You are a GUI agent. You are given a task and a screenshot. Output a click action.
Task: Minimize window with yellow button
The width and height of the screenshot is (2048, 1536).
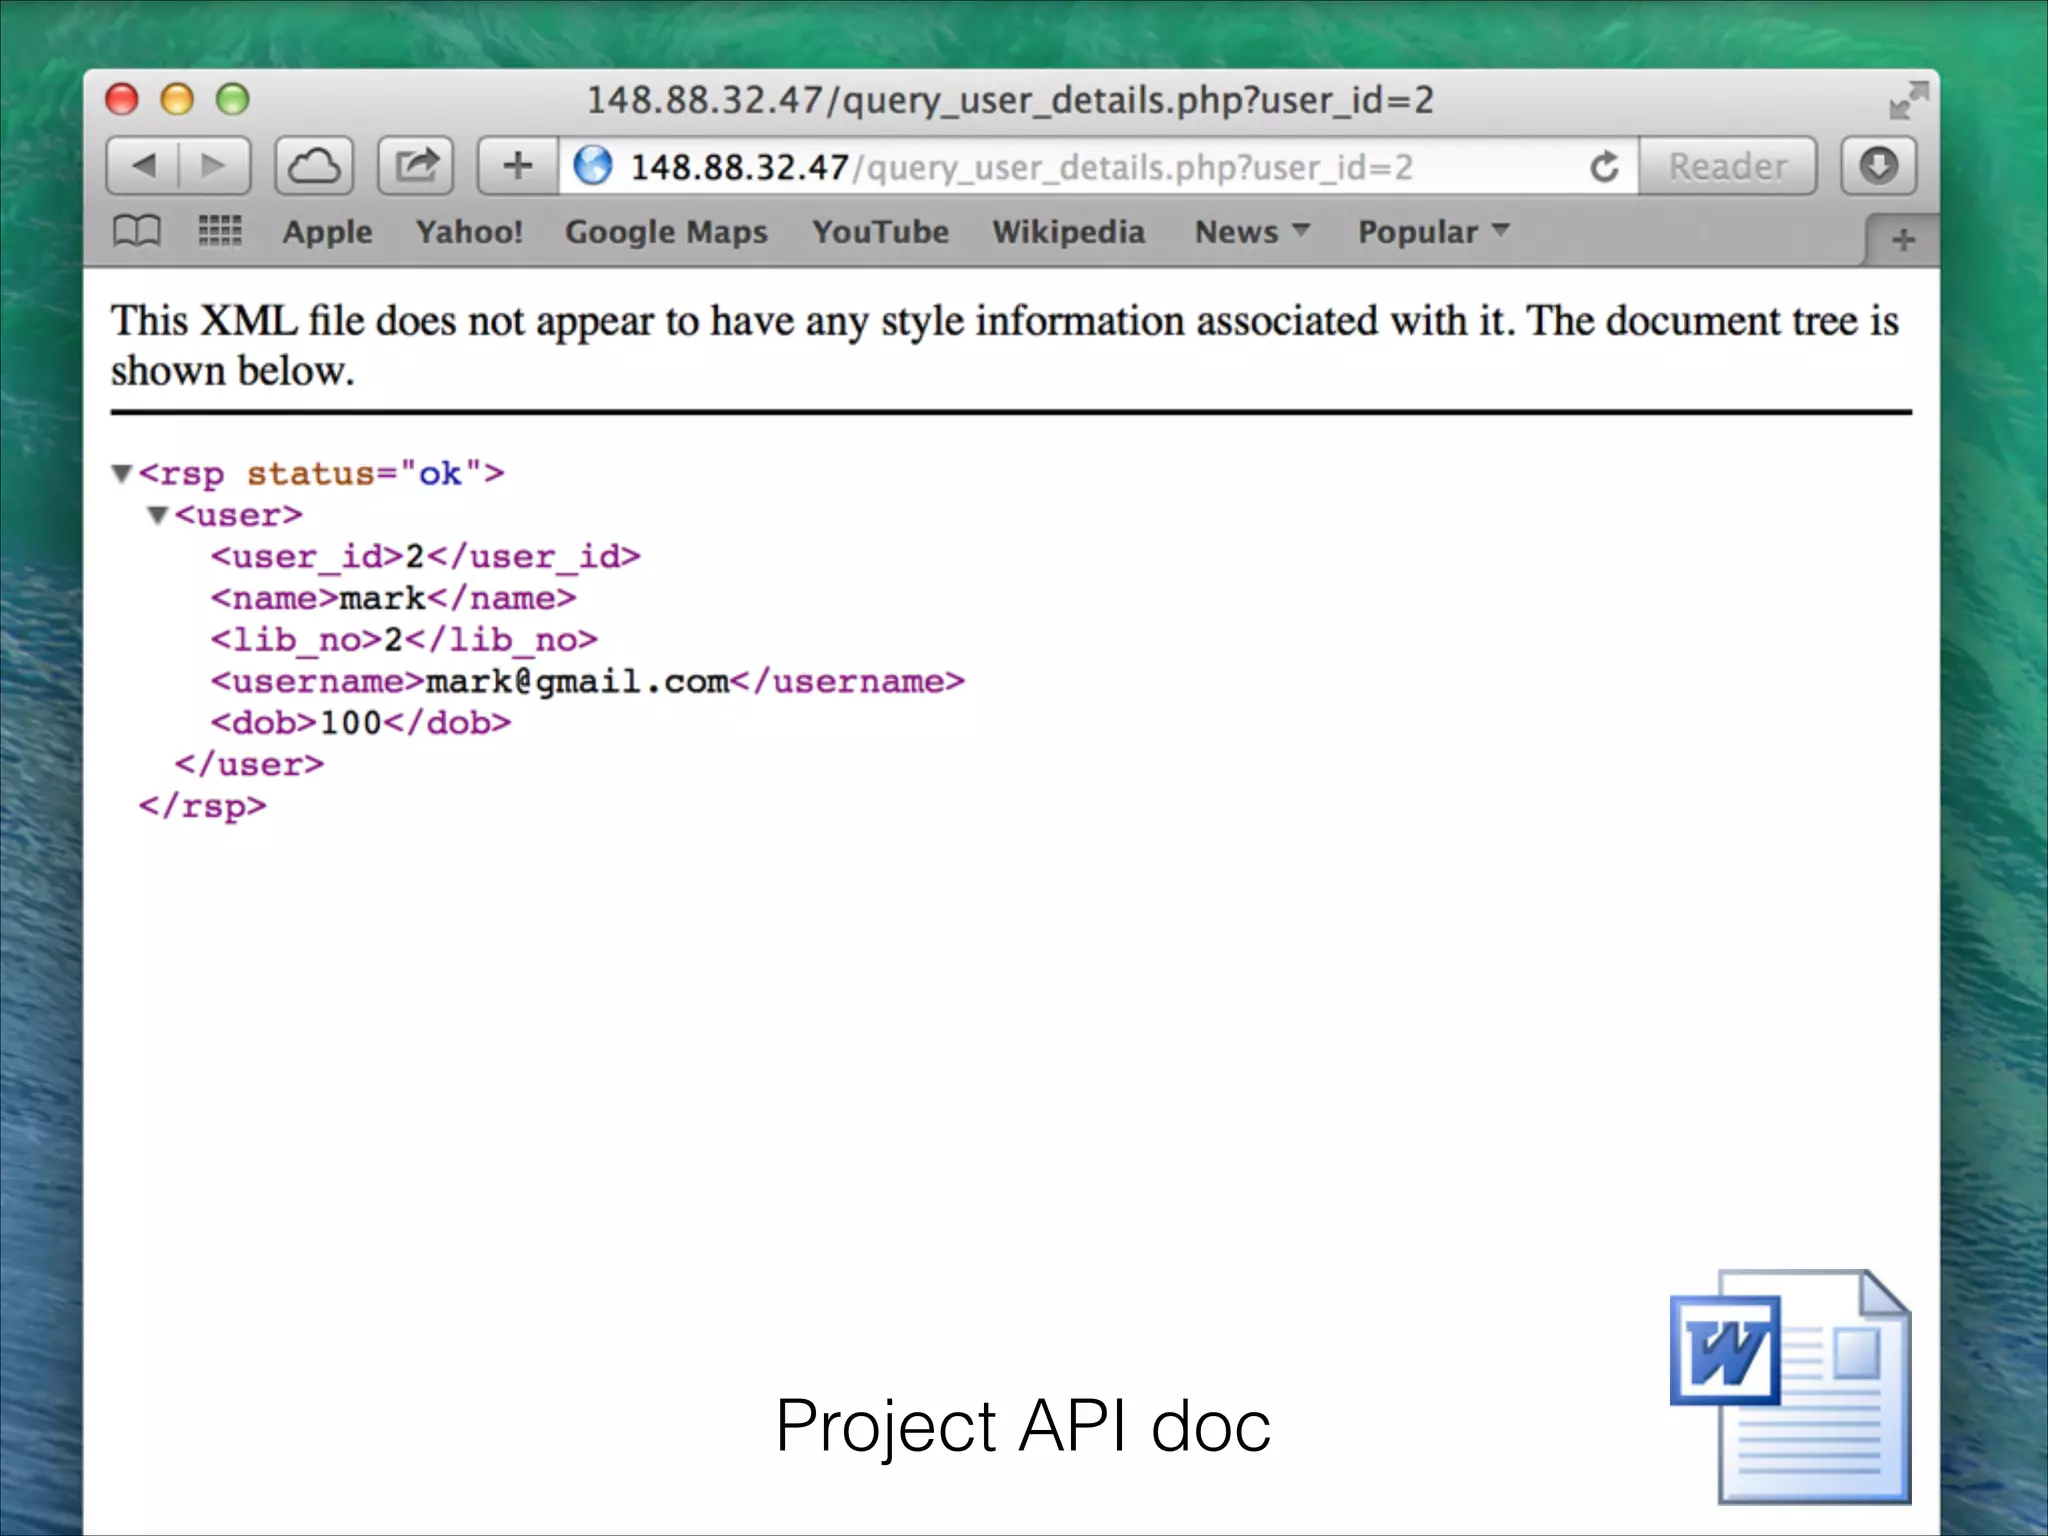(x=177, y=100)
